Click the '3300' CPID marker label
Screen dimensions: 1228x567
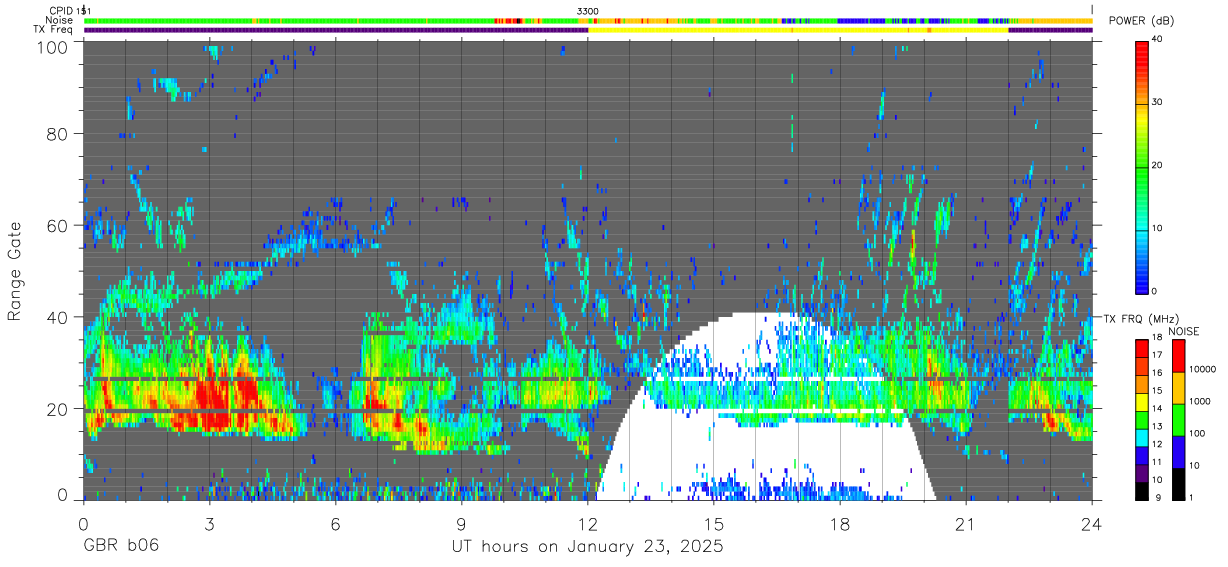coord(588,10)
